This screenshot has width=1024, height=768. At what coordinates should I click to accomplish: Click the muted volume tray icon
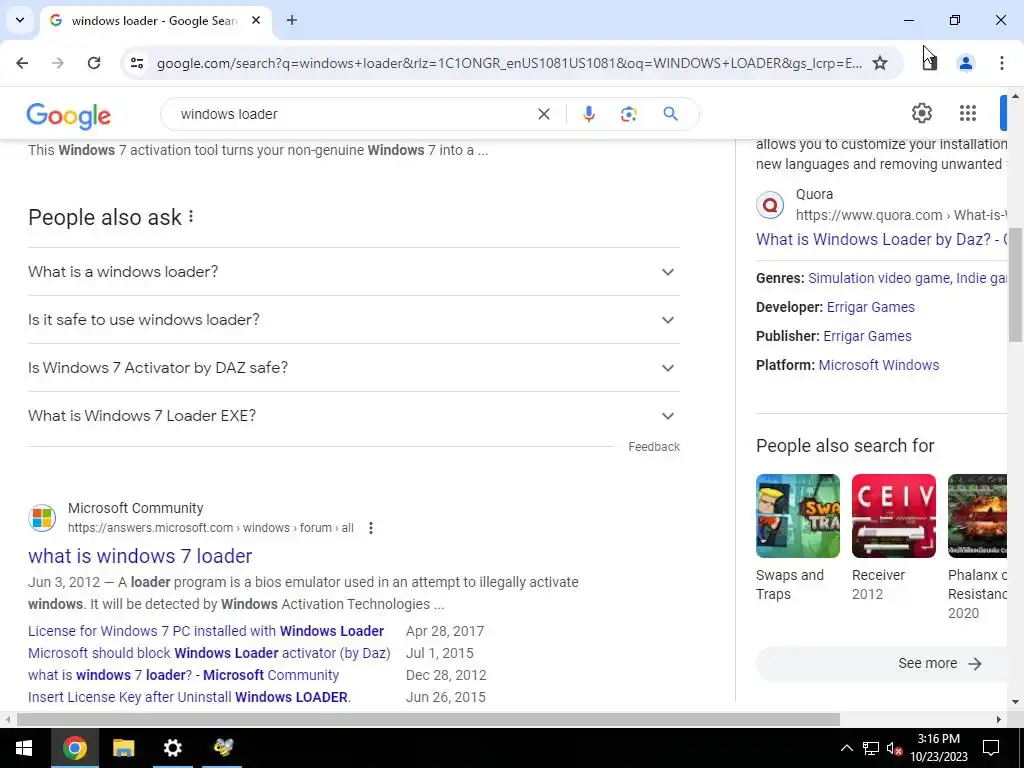pos(895,748)
